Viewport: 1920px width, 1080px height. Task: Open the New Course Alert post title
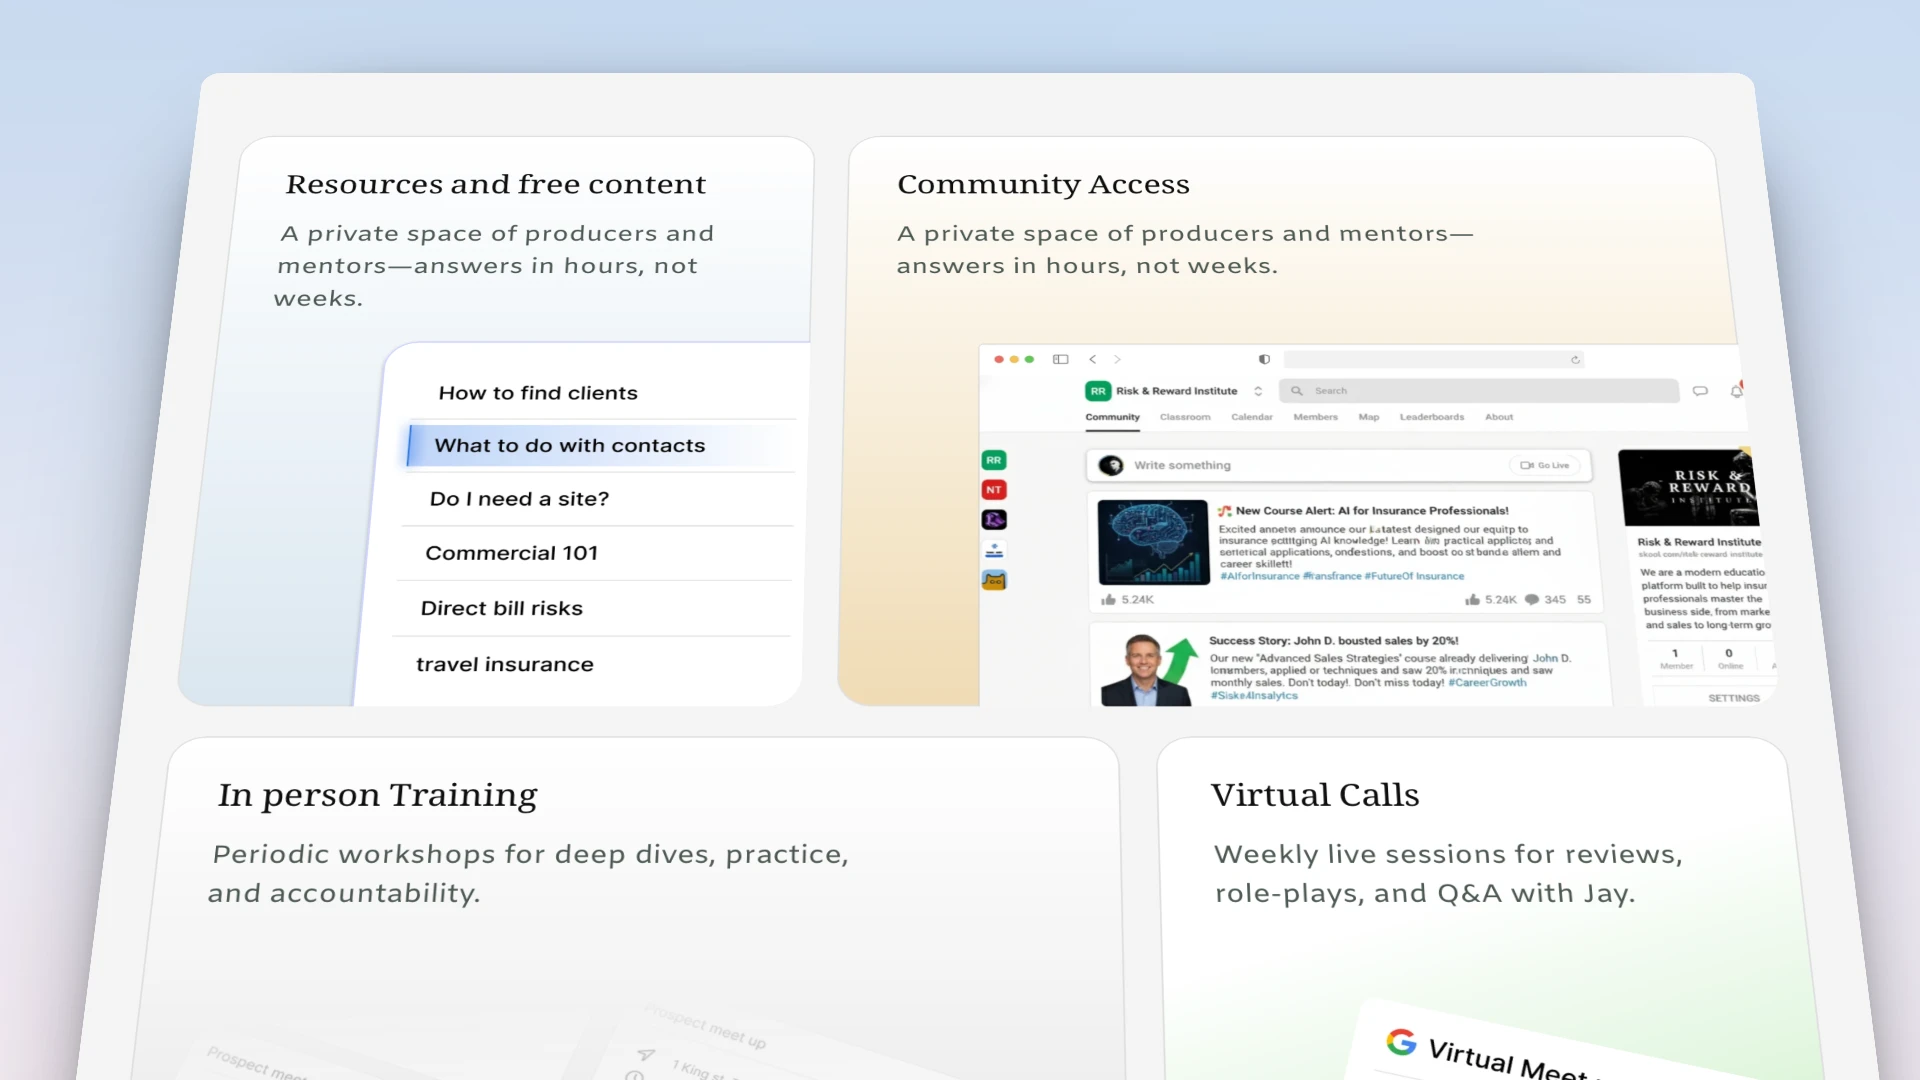[x=1372, y=511]
